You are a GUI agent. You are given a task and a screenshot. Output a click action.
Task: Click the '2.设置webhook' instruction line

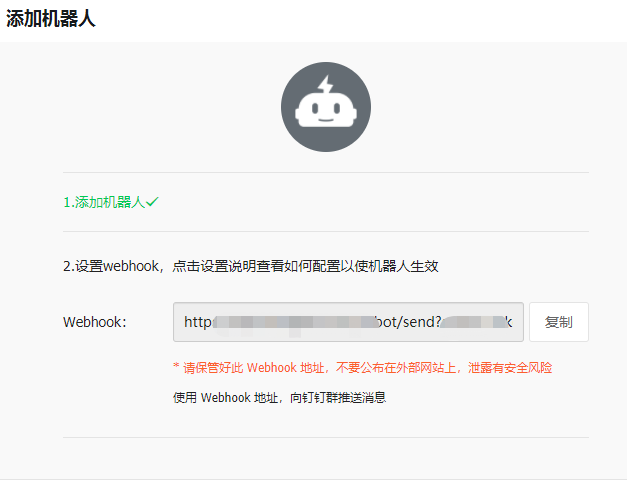tap(251, 266)
